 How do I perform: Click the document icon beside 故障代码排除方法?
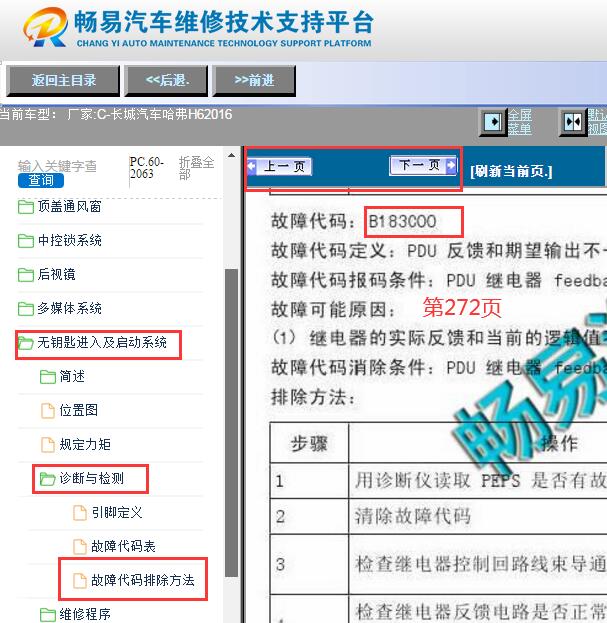click(x=80, y=580)
